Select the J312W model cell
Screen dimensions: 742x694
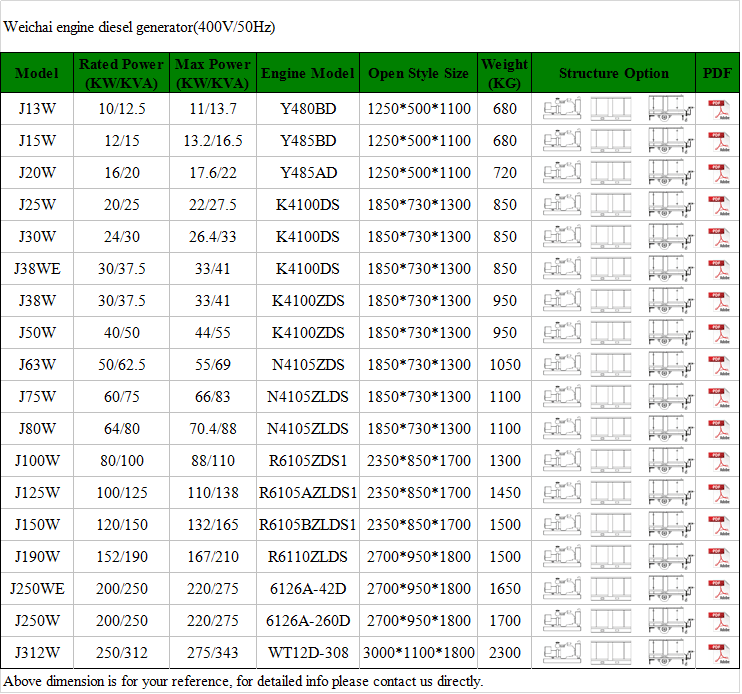37,653
